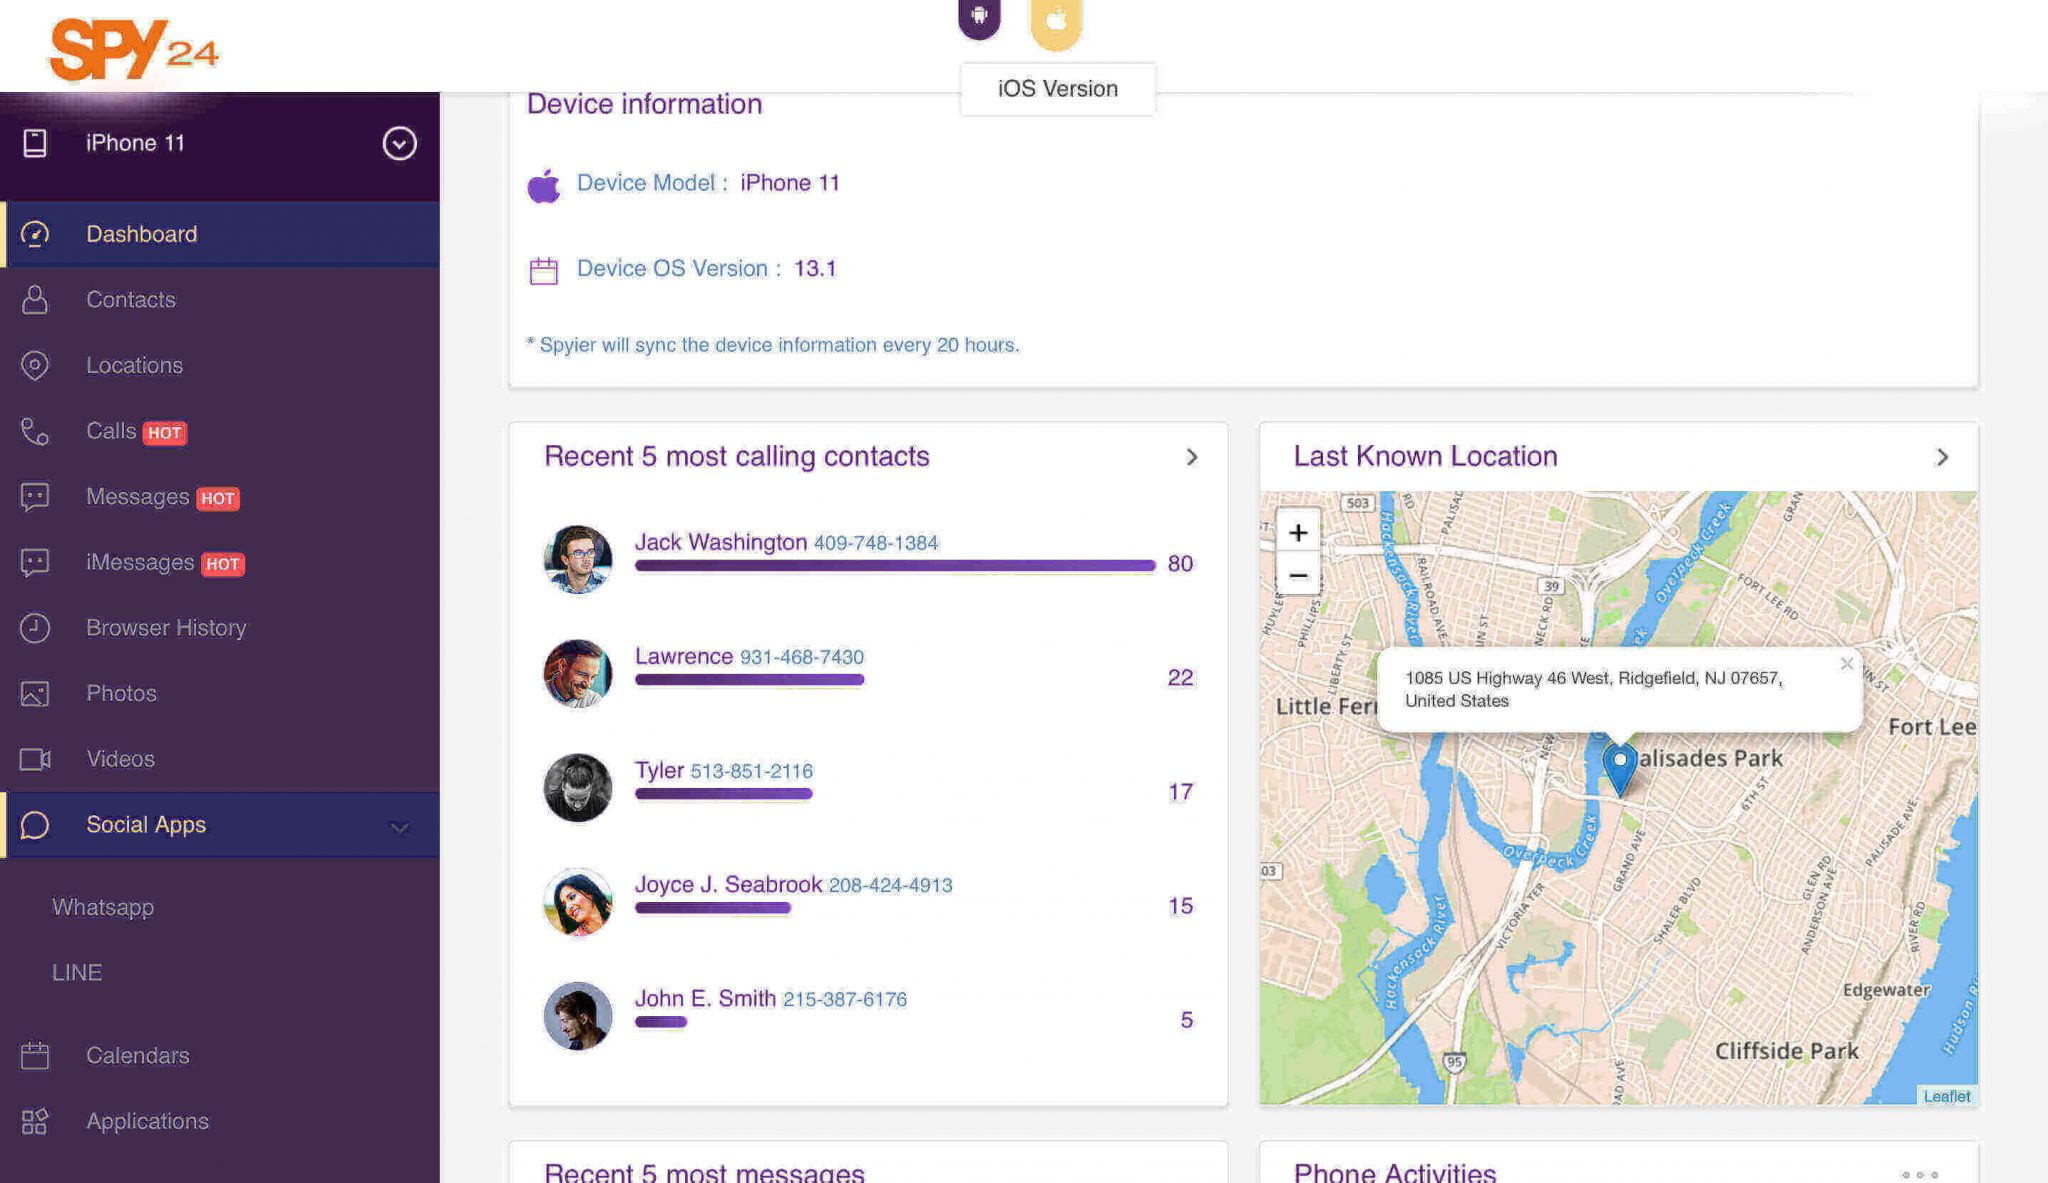Screen dimensions: 2048x1183
Task: Click Joyce J. Seabrook's avatar
Action: 578,902
